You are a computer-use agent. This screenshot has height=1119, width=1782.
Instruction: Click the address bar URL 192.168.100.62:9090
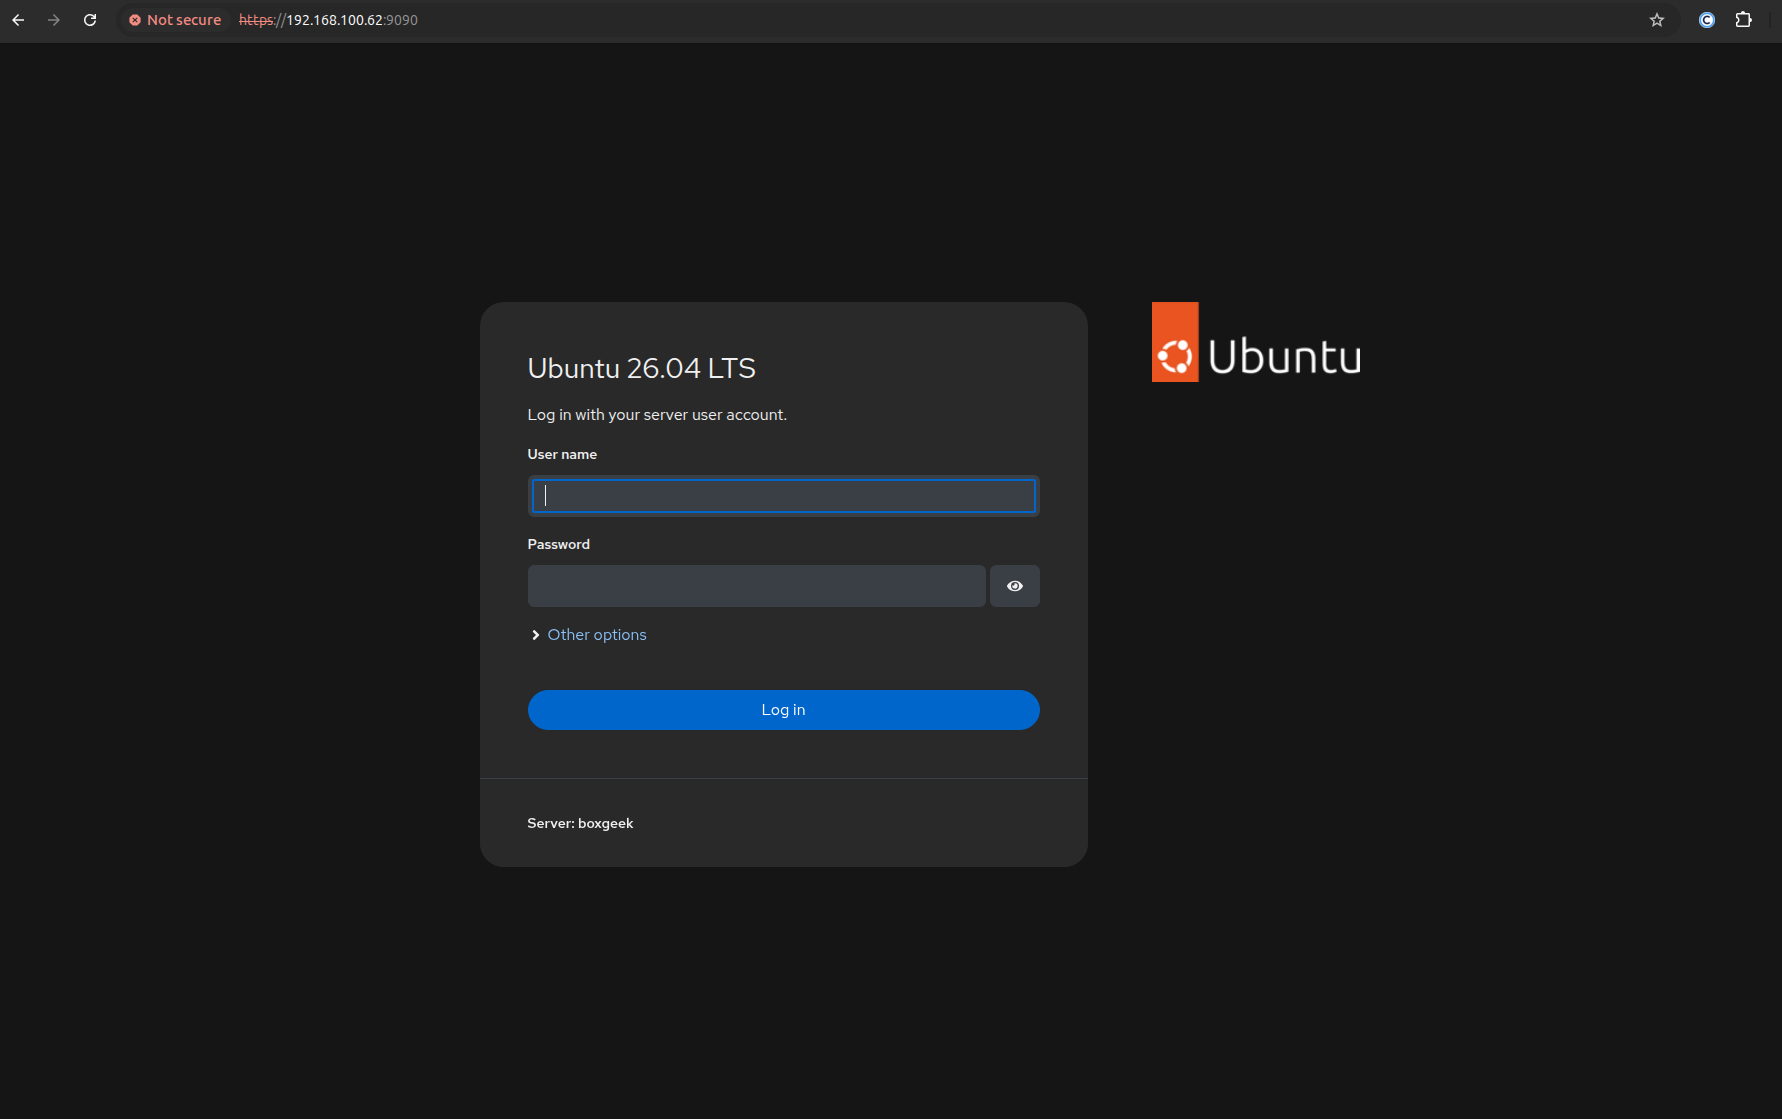[x=328, y=20]
